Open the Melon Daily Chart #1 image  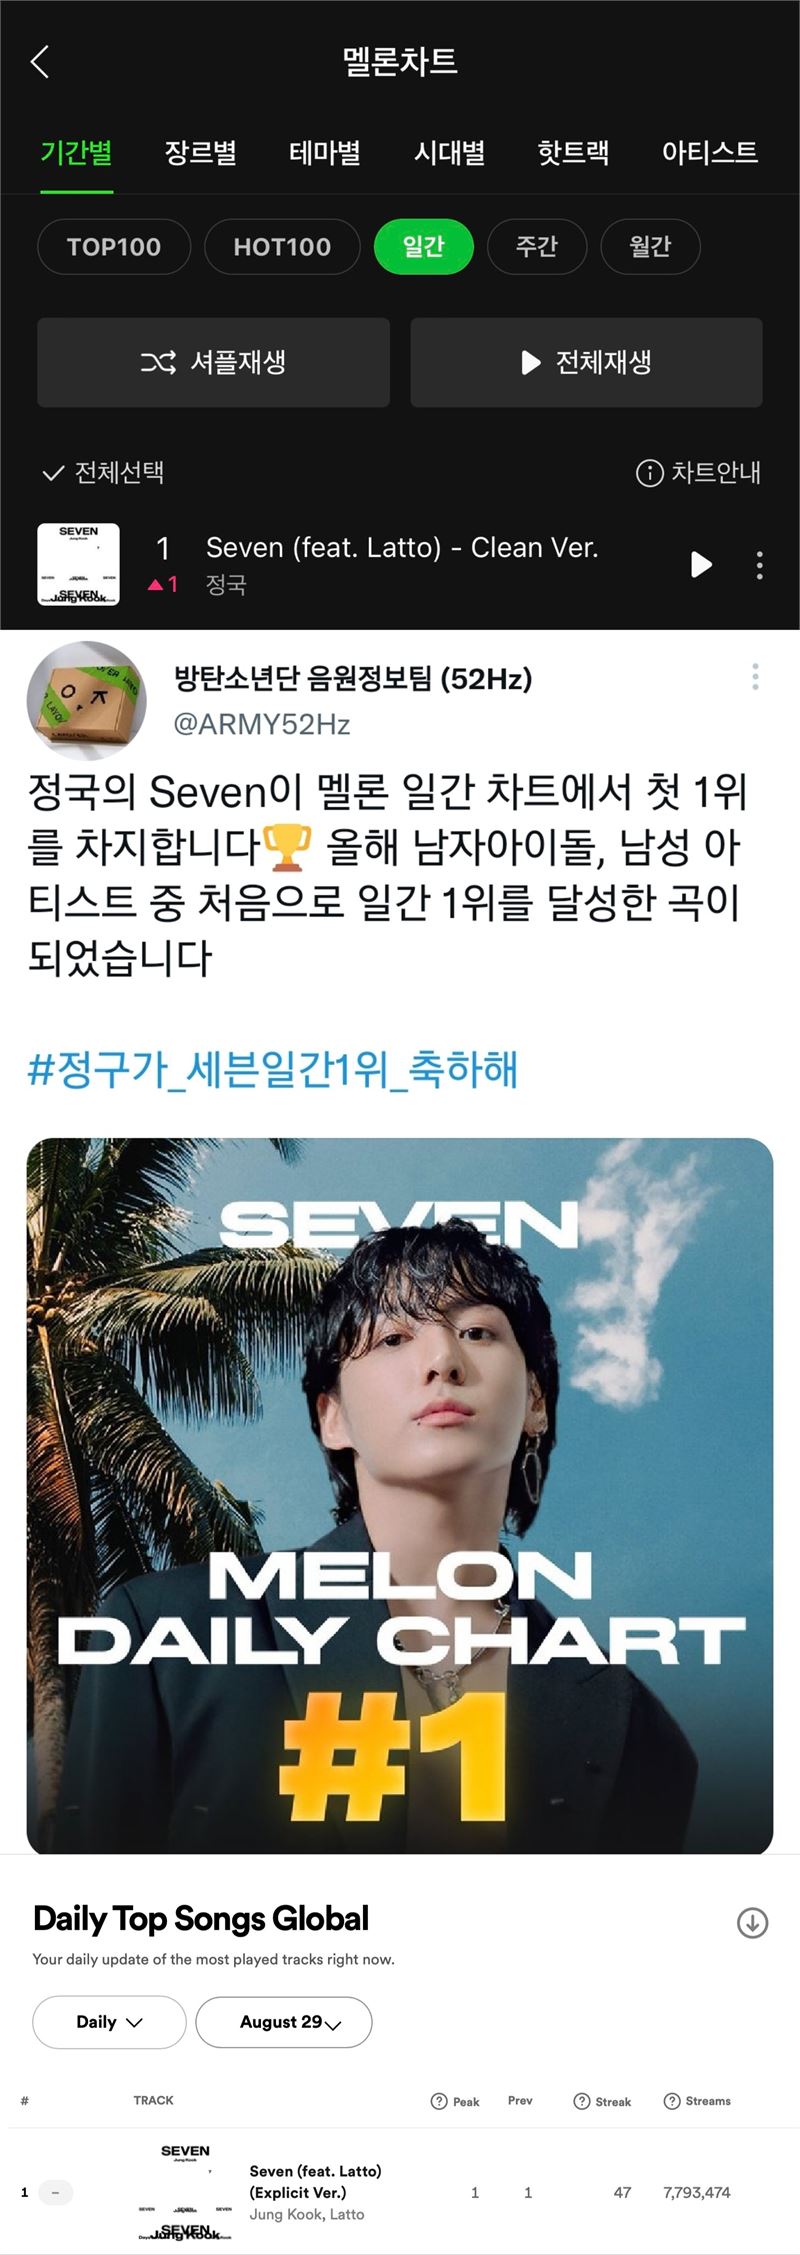(x=400, y=1496)
